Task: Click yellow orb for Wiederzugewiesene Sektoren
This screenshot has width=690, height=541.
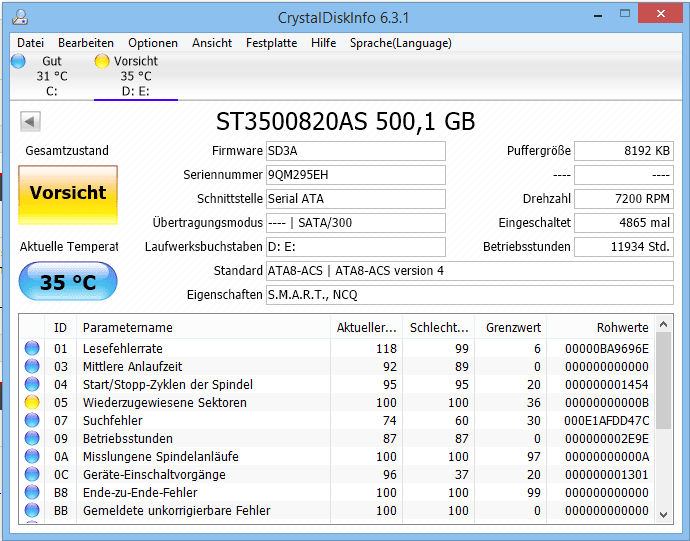Action: [x=32, y=402]
